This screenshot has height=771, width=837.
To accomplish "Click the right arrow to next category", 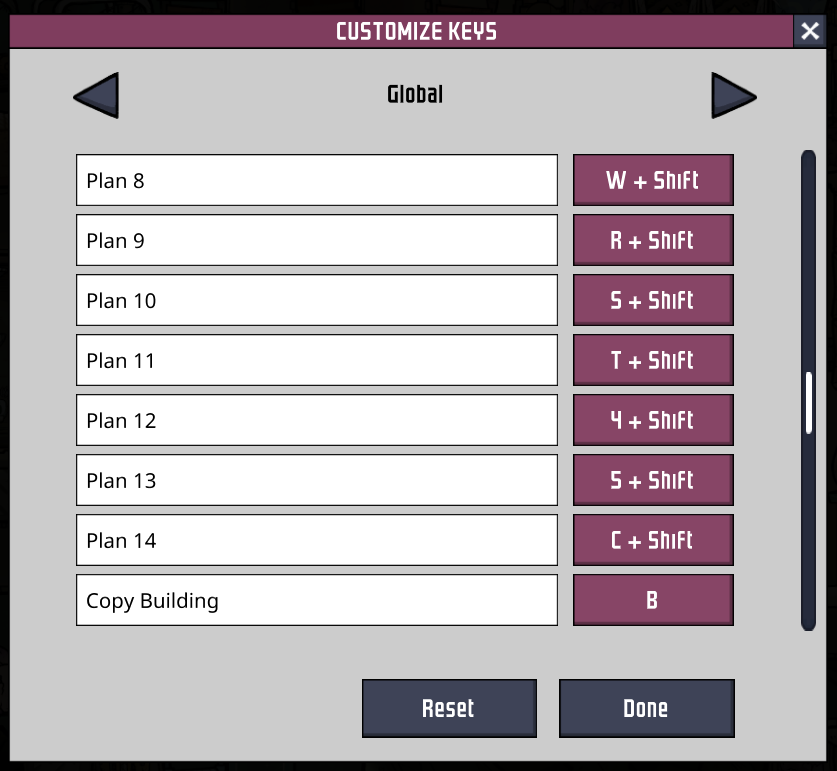I will pos(733,96).
